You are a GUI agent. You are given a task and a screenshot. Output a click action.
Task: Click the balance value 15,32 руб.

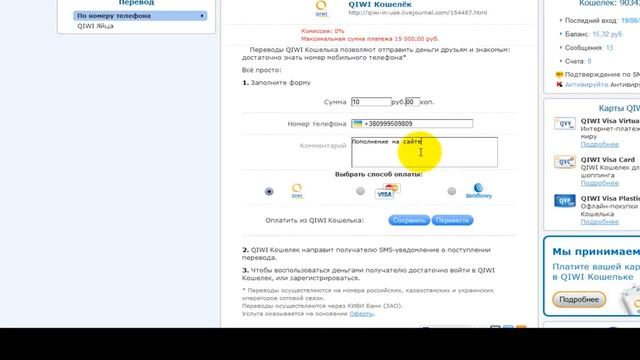[607, 34]
